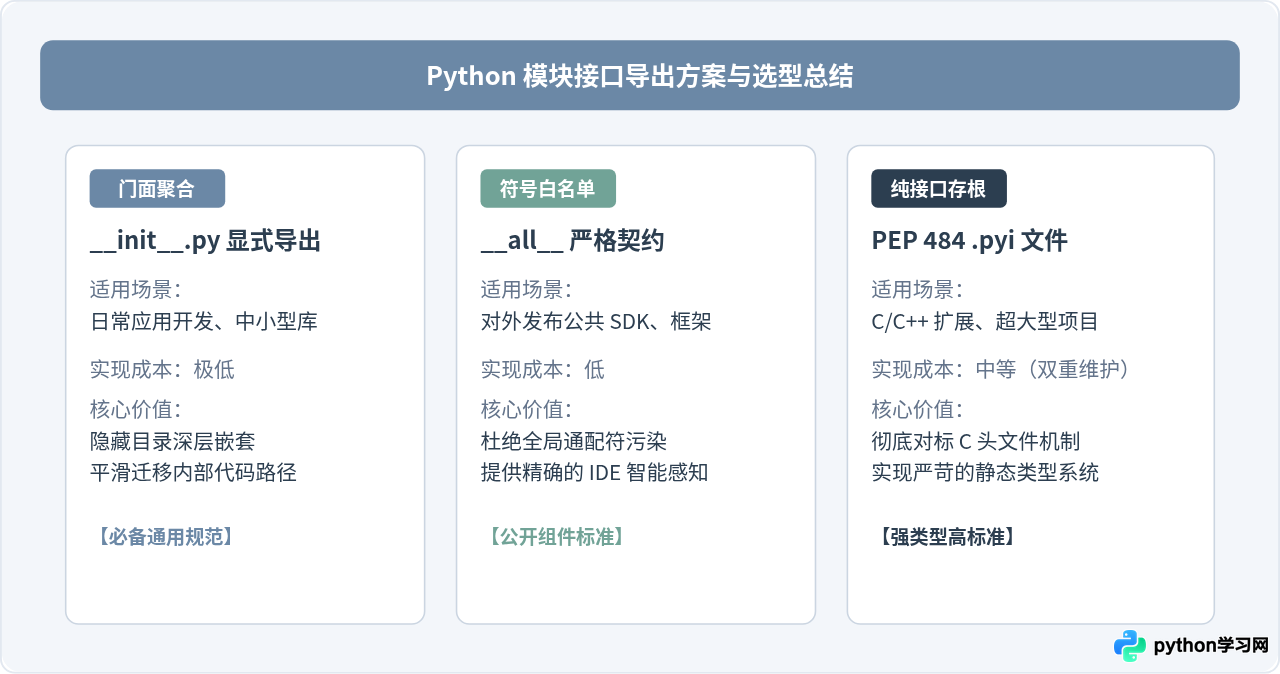Click the text 对外发布公共 SDK、框架

596,322
